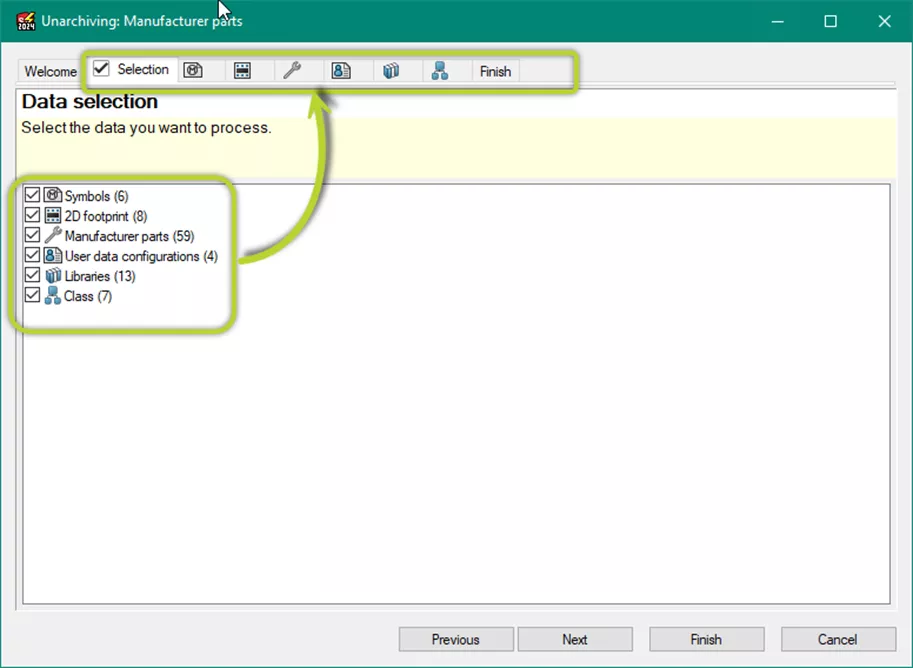Cancel the unarchiving wizard
The width and height of the screenshot is (913, 668).
[837, 639]
